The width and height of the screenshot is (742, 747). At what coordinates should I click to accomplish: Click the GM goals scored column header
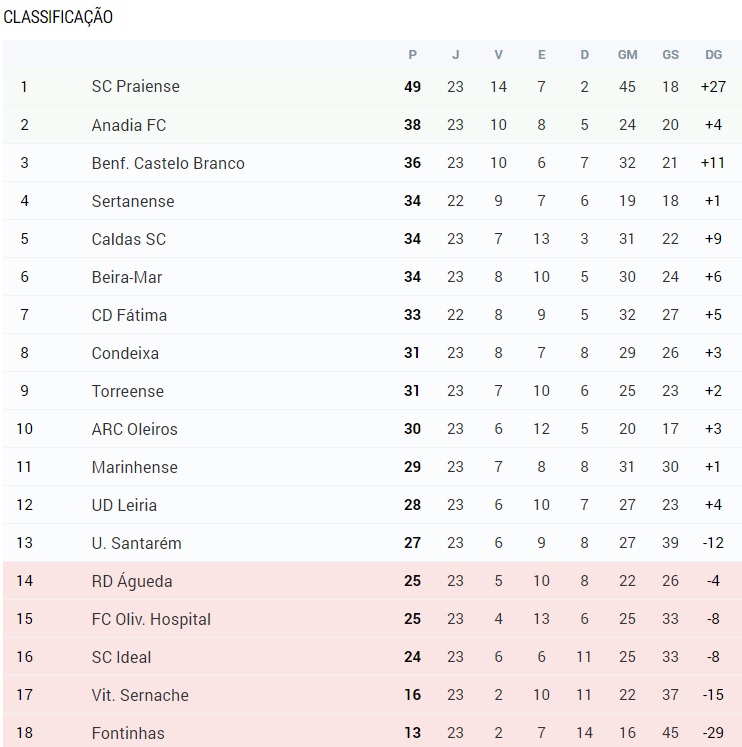627,55
